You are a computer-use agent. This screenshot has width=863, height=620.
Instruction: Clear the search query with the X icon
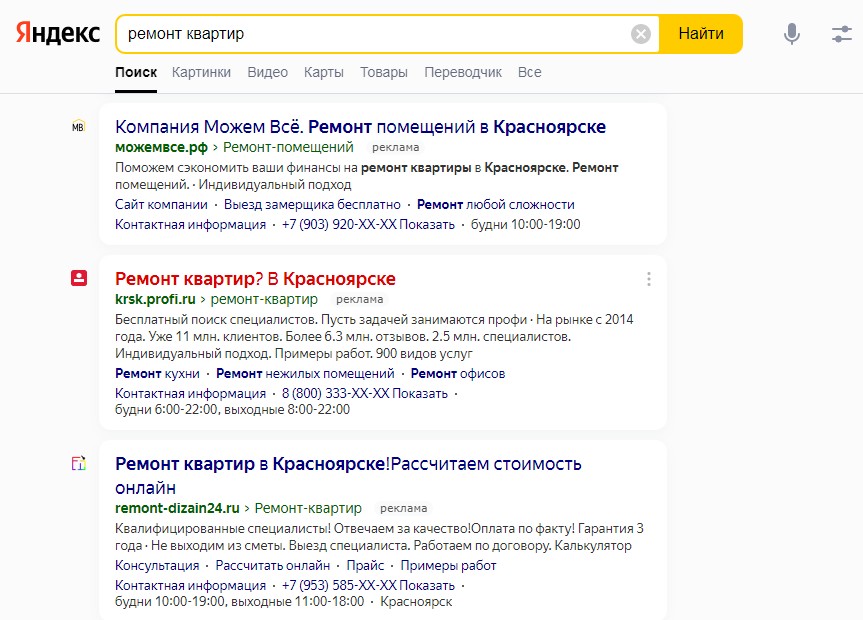coord(641,34)
